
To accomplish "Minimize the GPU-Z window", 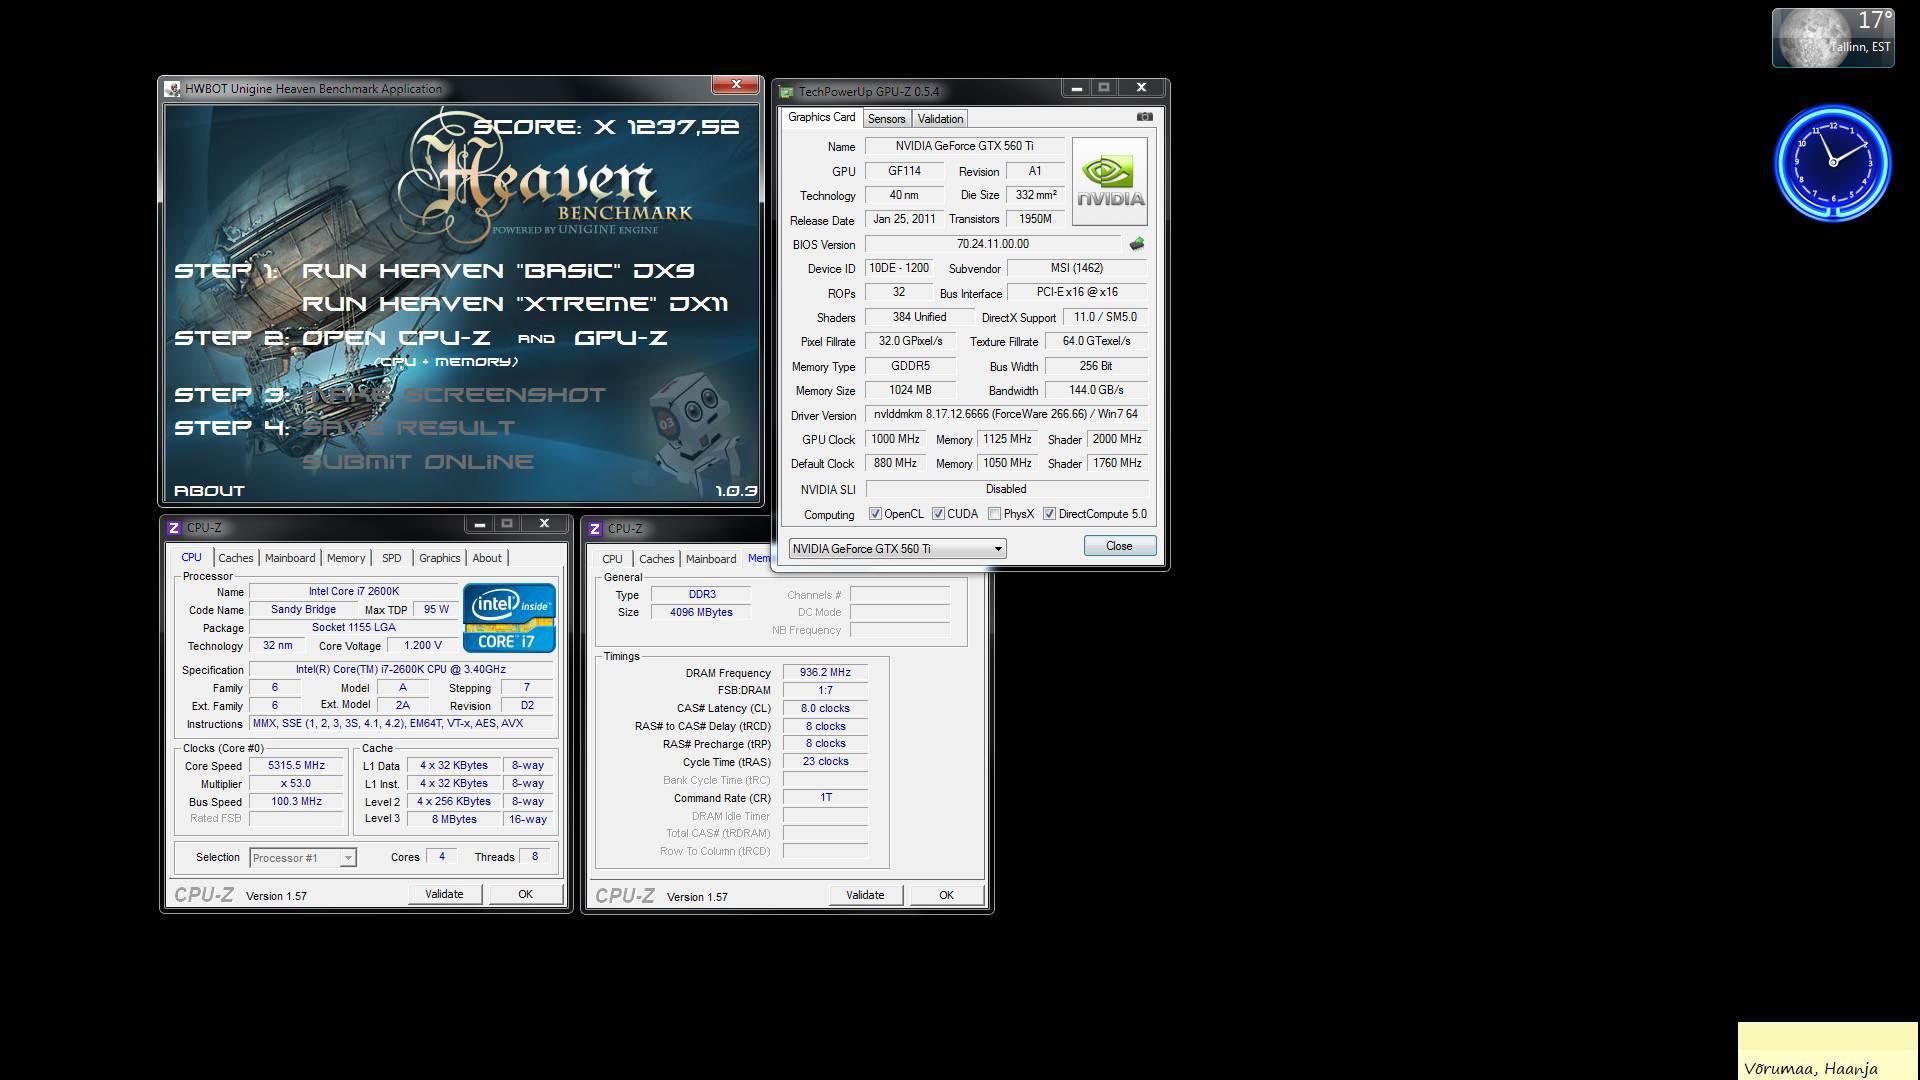I will point(1076,88).
